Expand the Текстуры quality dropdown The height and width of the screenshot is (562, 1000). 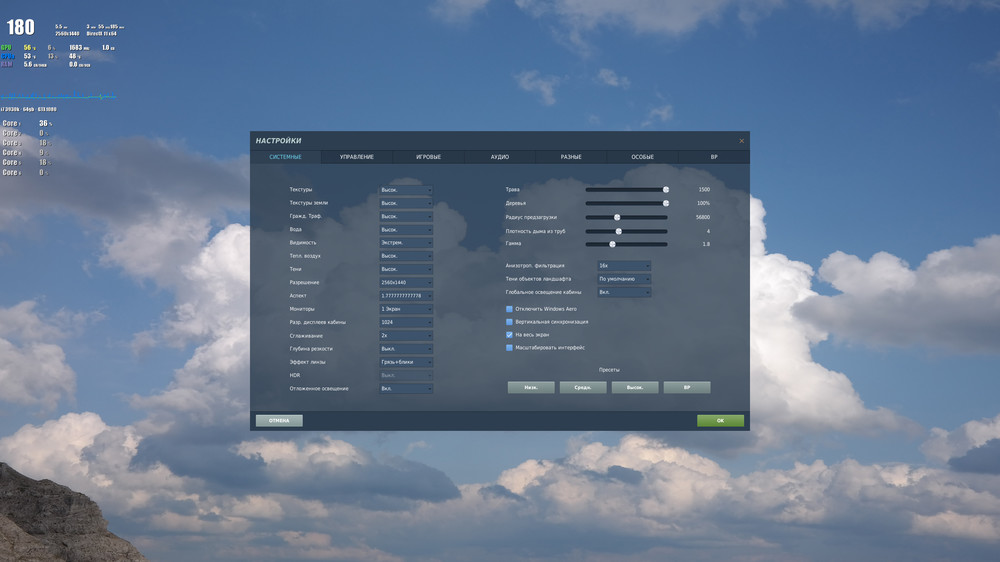[x=406, y=190]
